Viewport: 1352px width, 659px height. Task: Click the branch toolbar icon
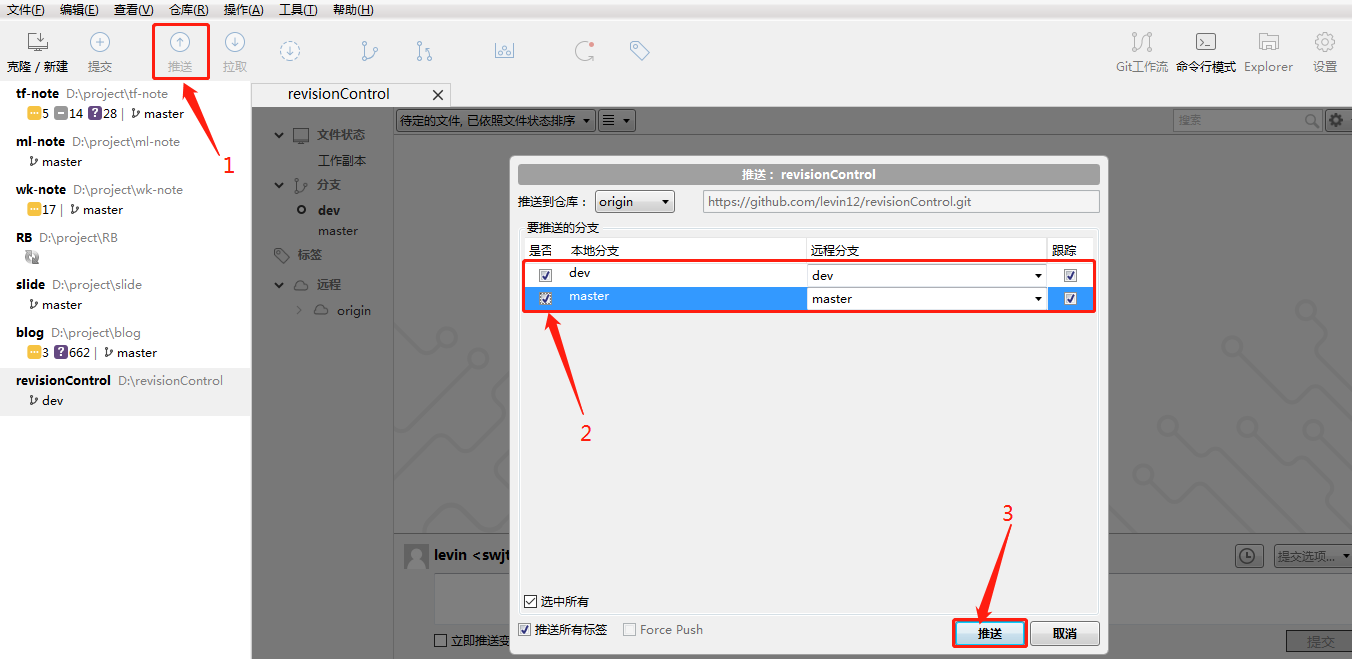(x=370, y=50)
